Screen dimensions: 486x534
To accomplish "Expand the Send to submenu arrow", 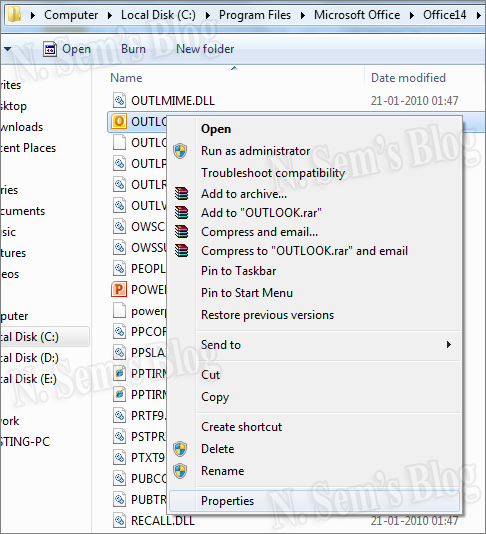I will 449,345.
